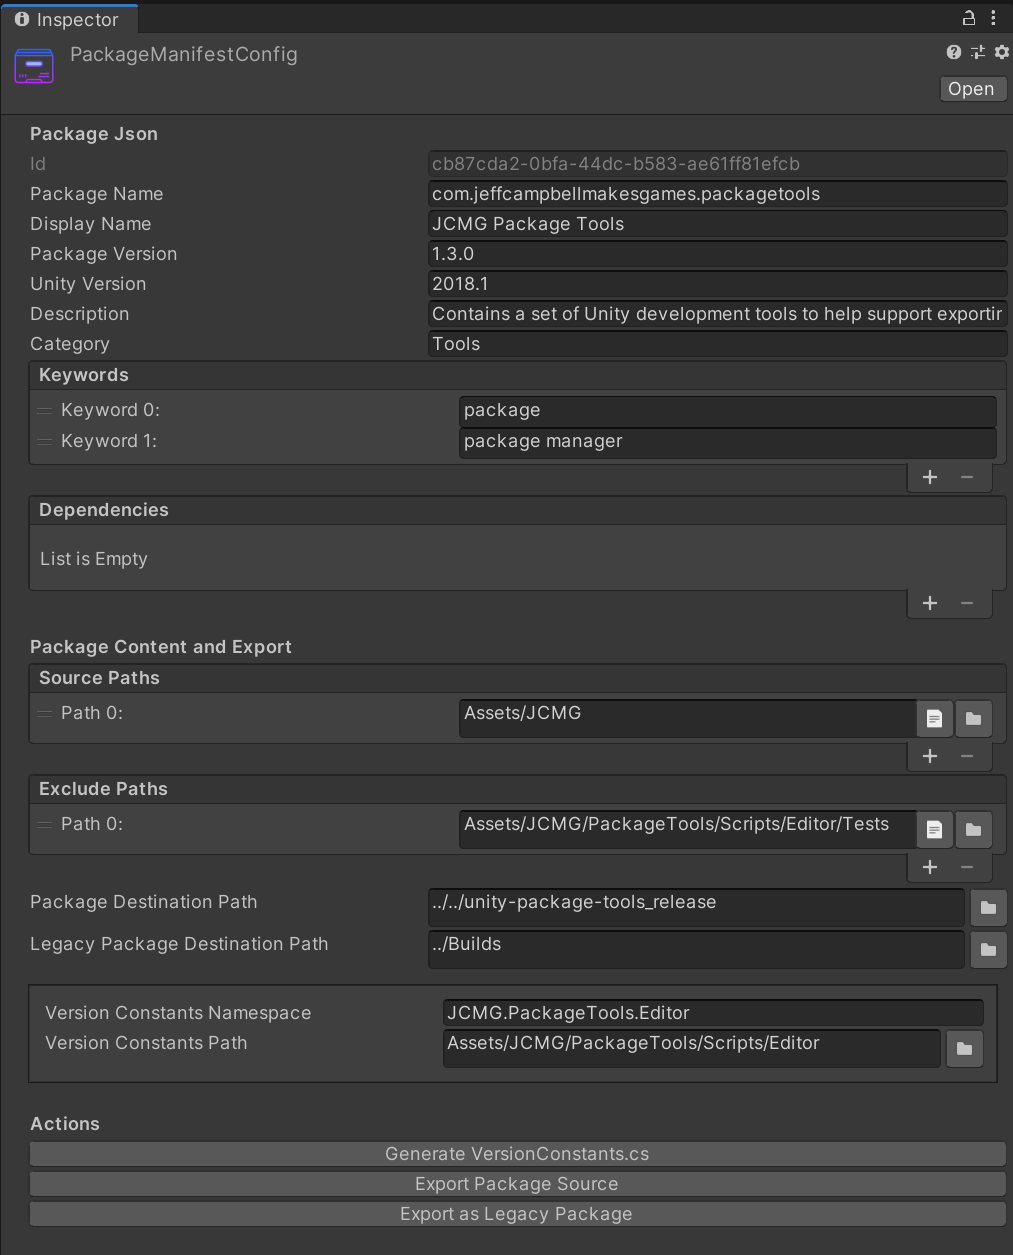Click the folder icon beside Version Constants Path
Screen dimensions: 1013x1255
pos(964,1048)
